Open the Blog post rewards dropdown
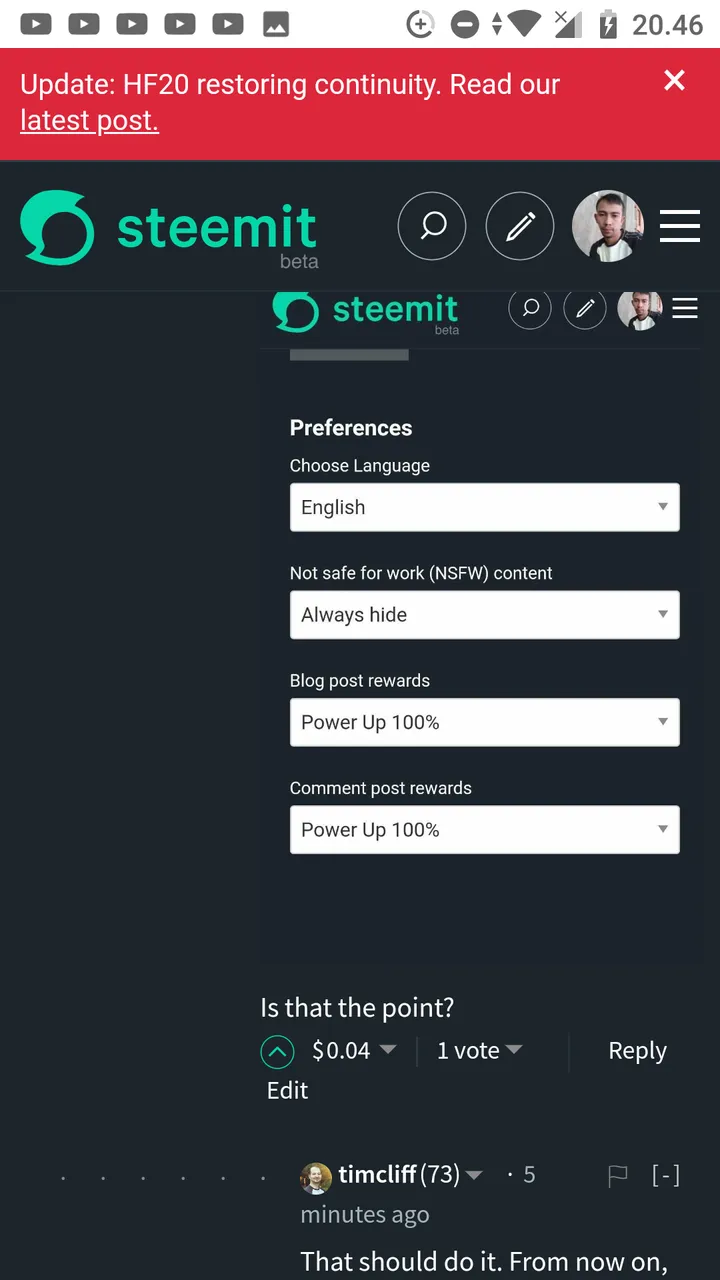The width and height of the screenshot is (720, 1280). click(x=485, y=722)
